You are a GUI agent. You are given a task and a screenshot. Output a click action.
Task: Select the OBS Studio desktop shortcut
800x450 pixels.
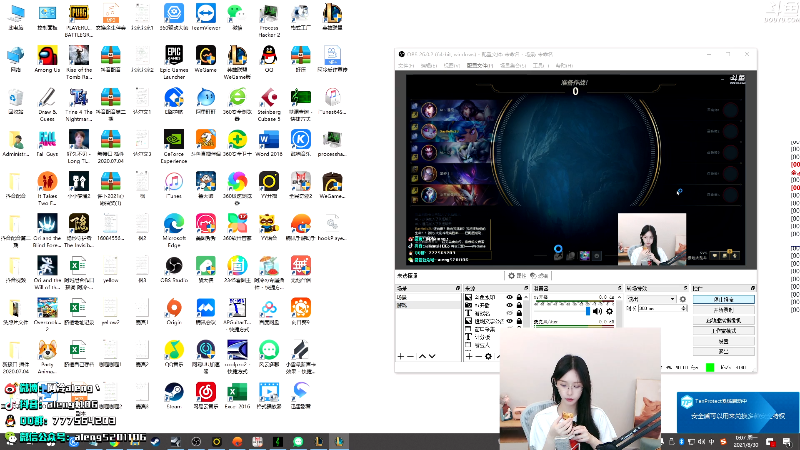pos(174,269)
